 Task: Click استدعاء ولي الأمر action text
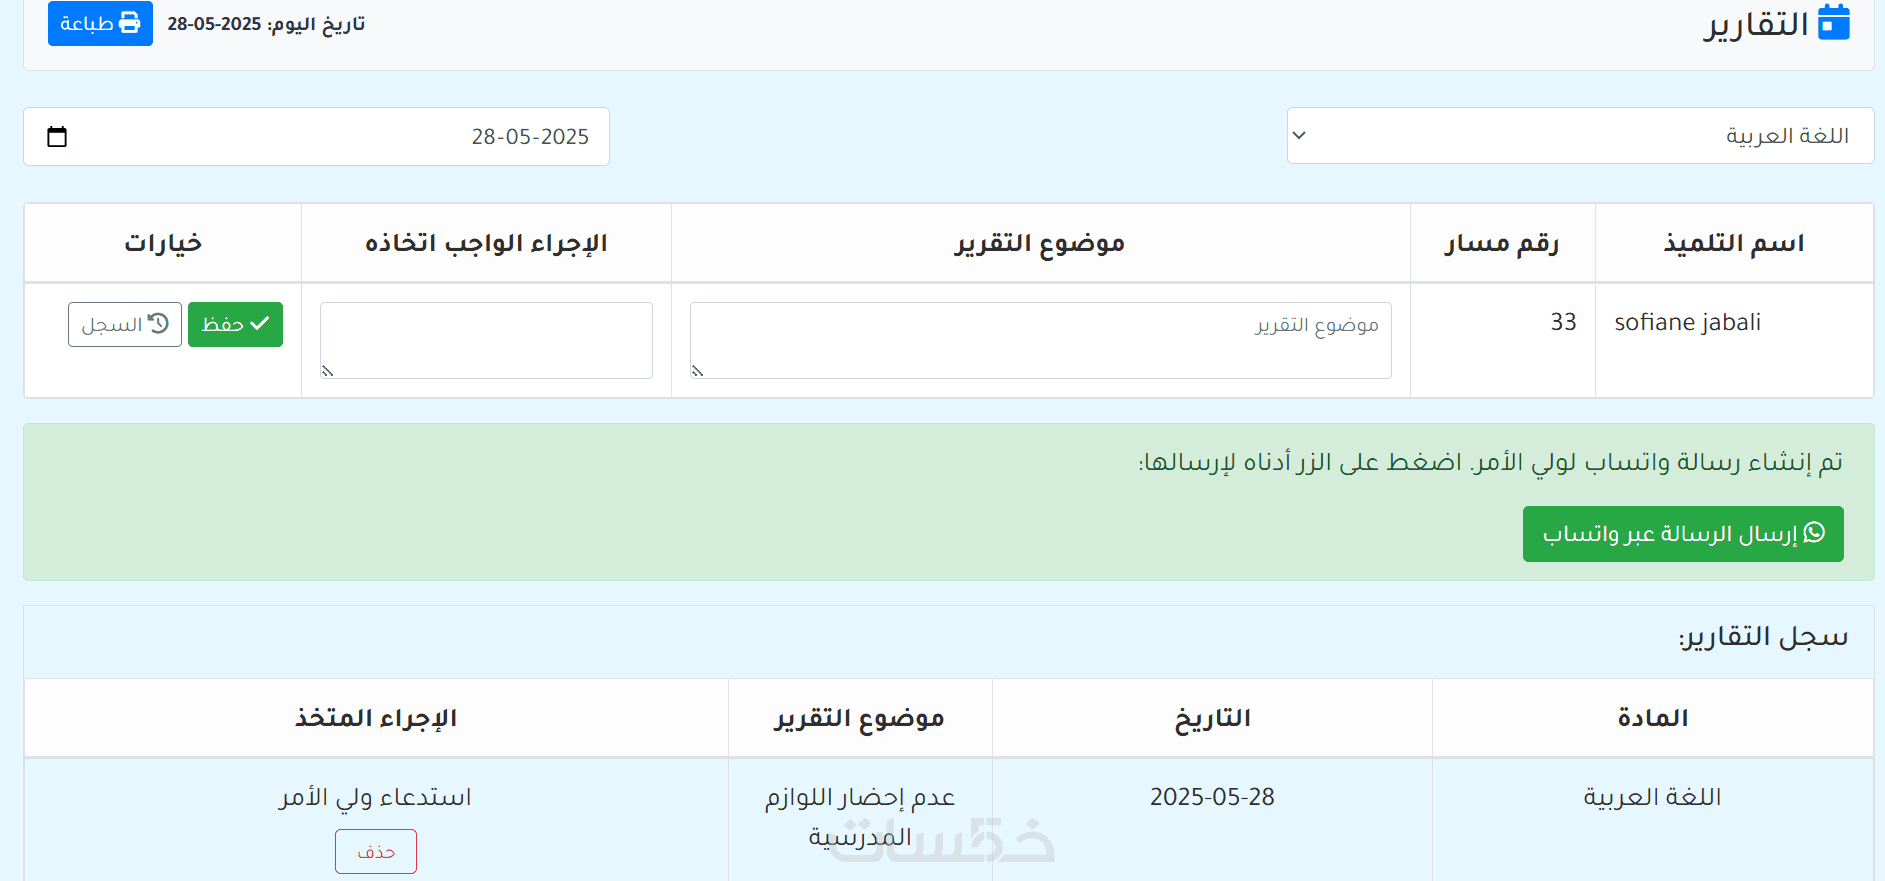click(x=375, y=797)
